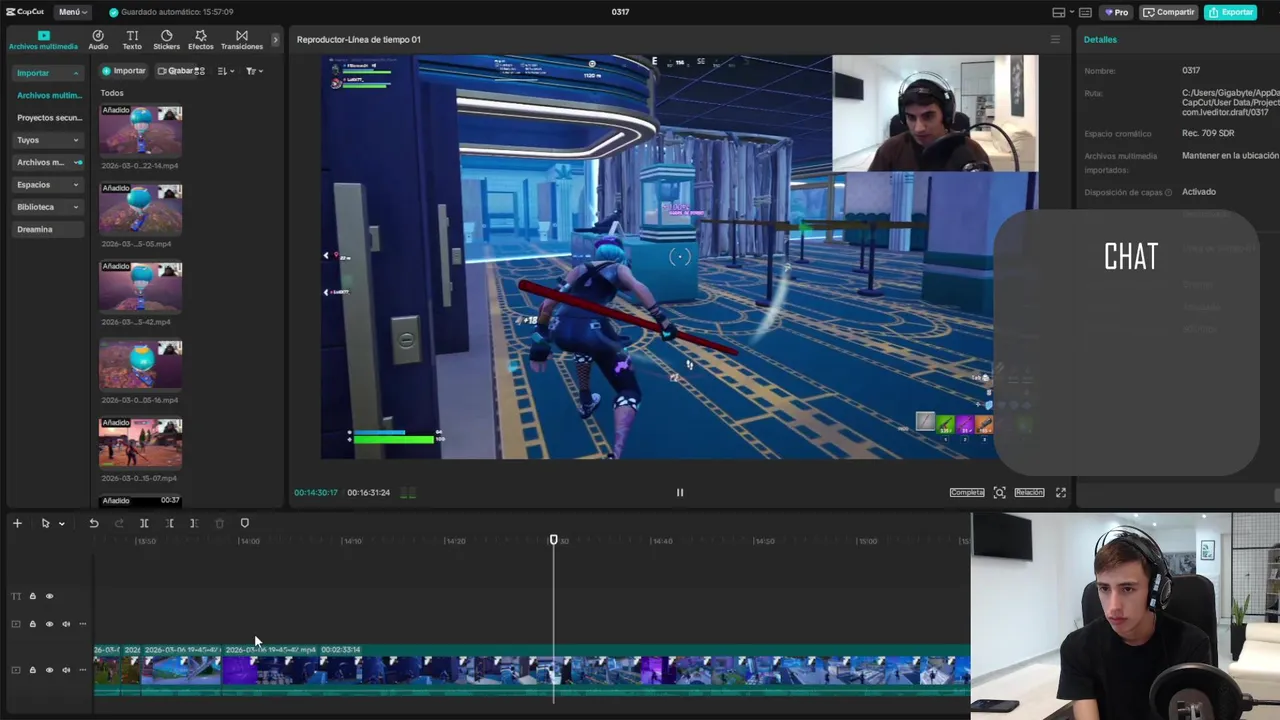
Task: Hide the upper video track
Action: click(49, 624)
